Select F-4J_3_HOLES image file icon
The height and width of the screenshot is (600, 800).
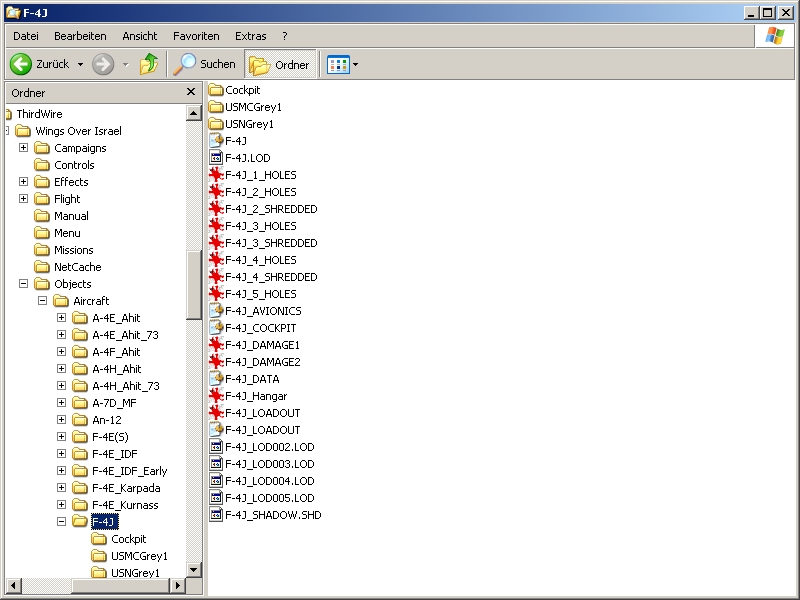216,226
